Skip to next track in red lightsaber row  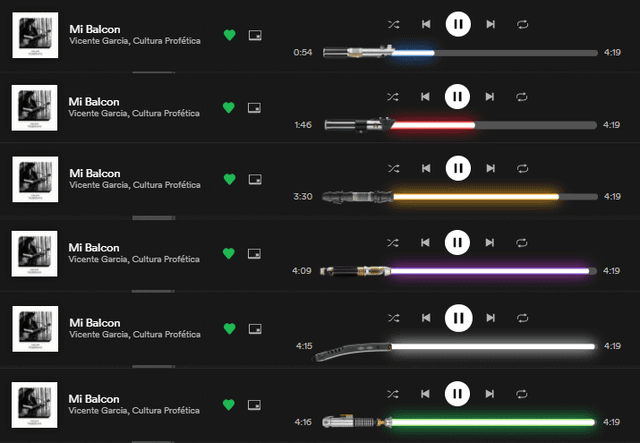[490, 96]
